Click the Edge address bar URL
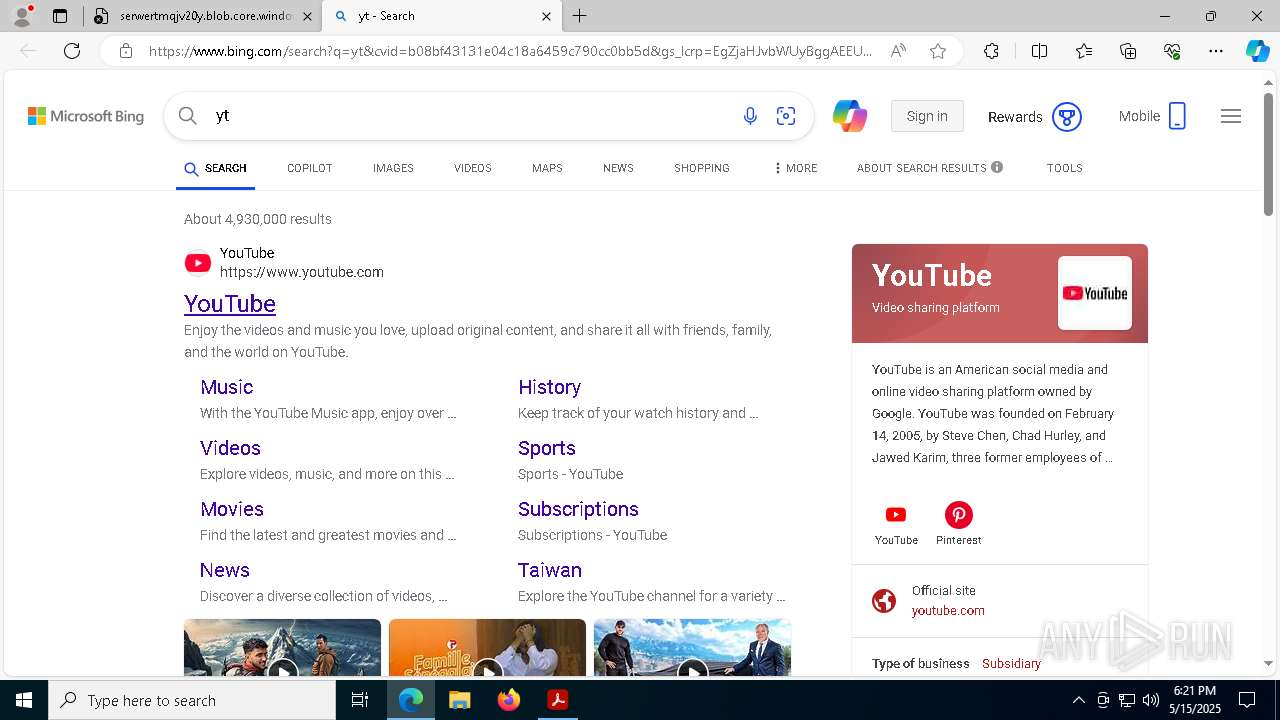 [510, 51]
